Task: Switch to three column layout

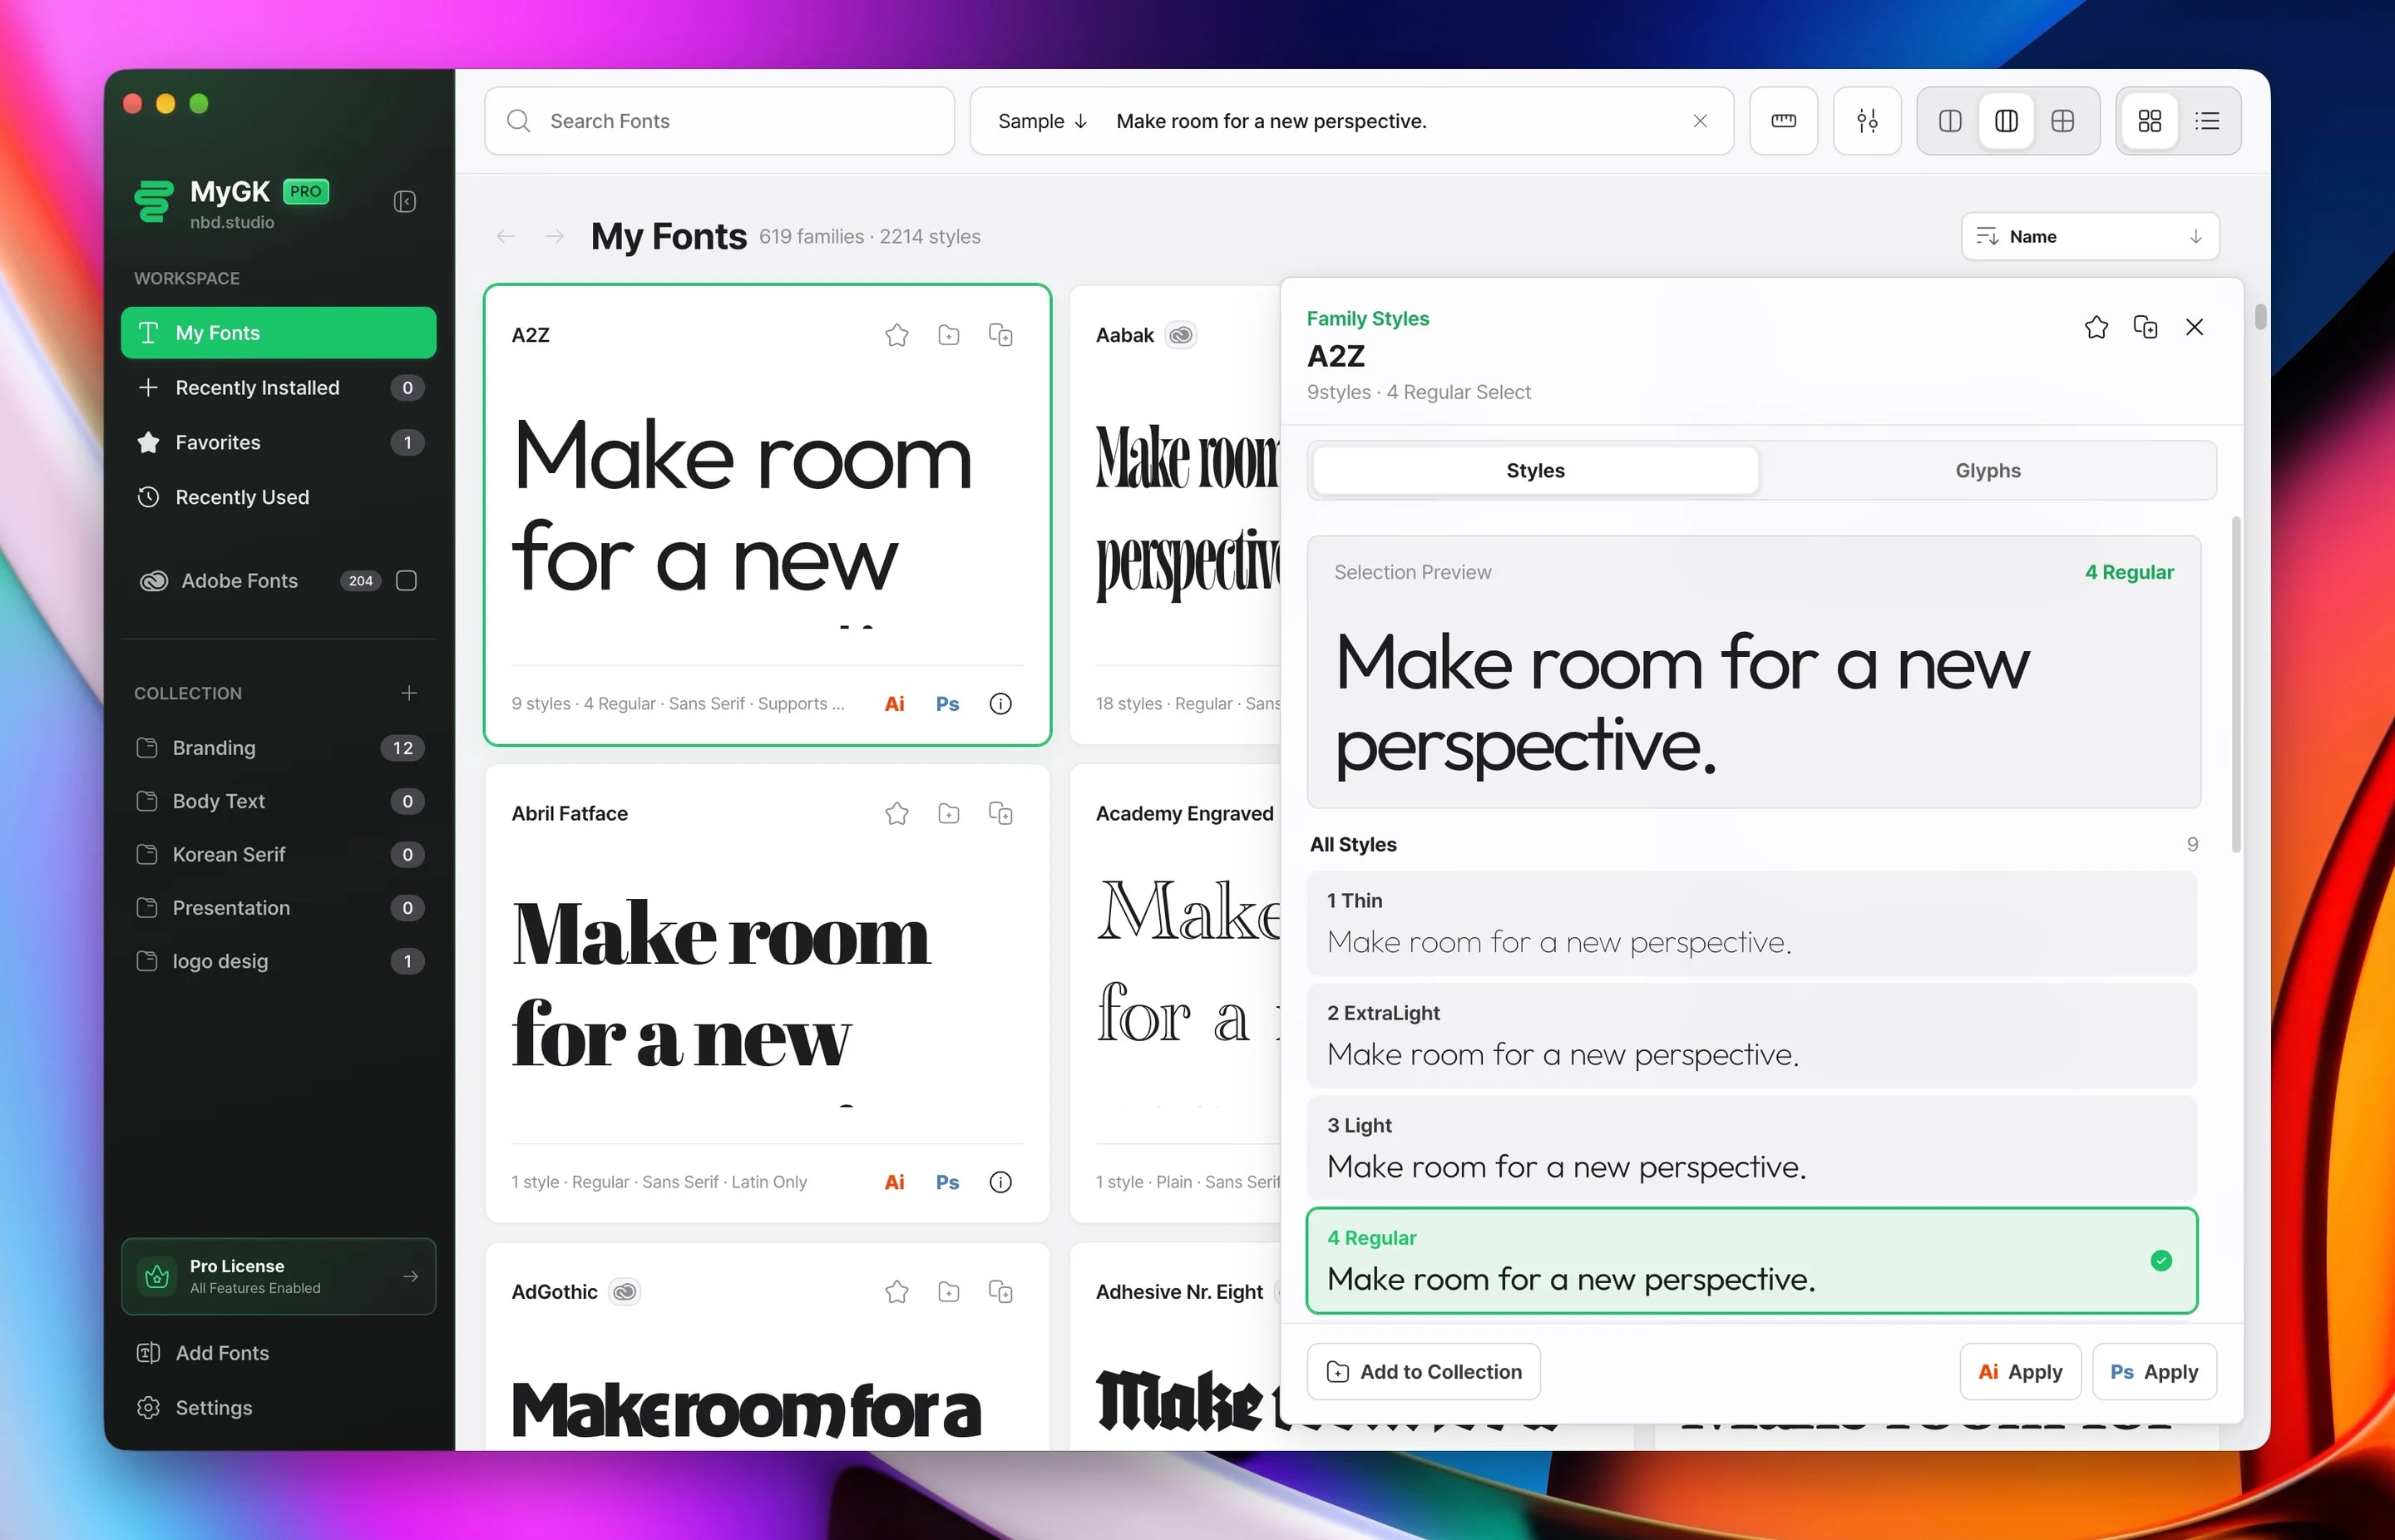Action: coord(2006,121)
